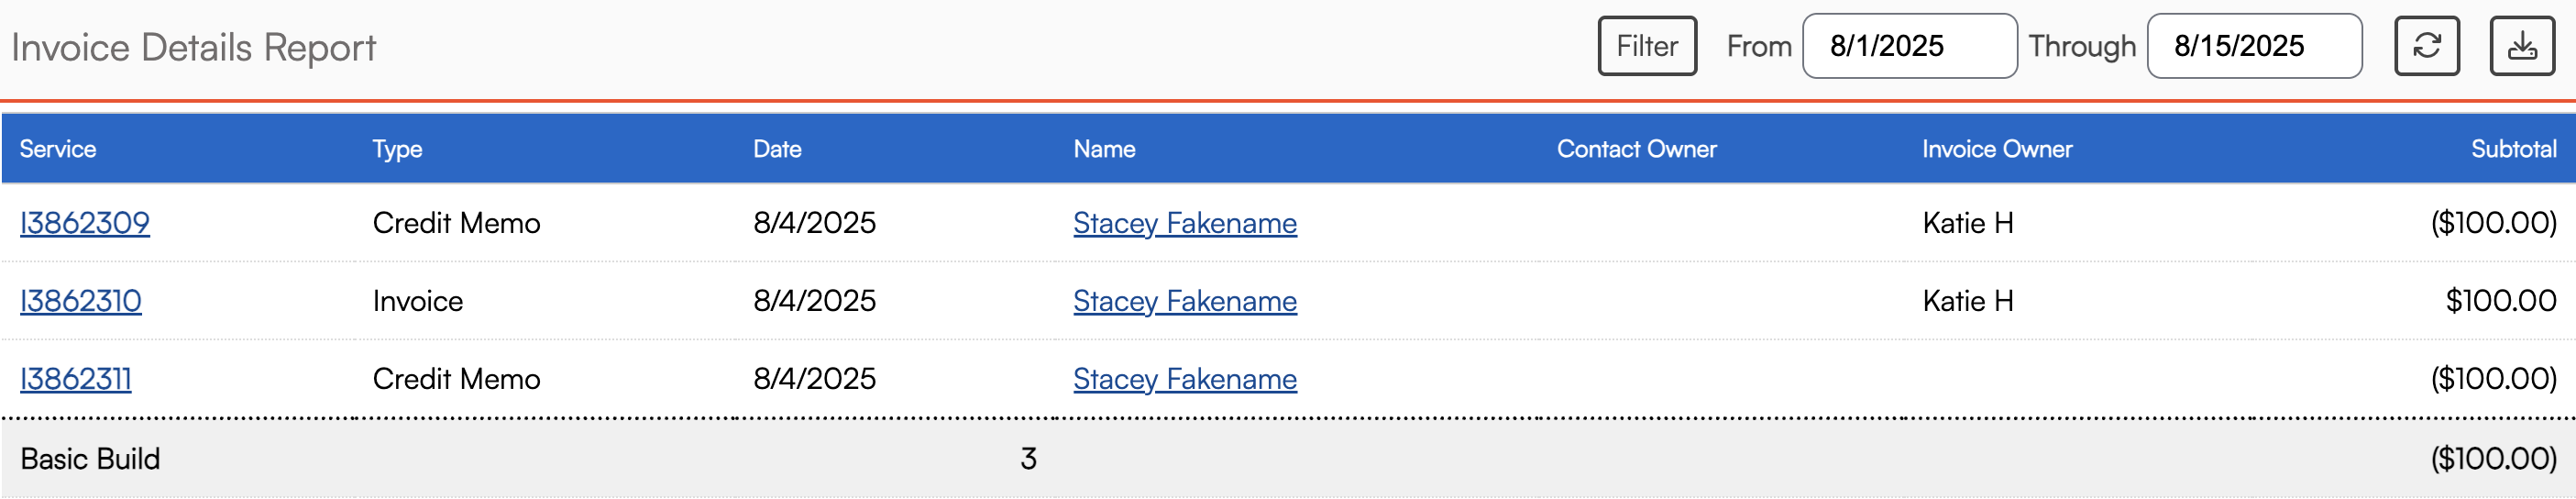Edit the Through date field
The image size is (2576, 499).
2254,46
